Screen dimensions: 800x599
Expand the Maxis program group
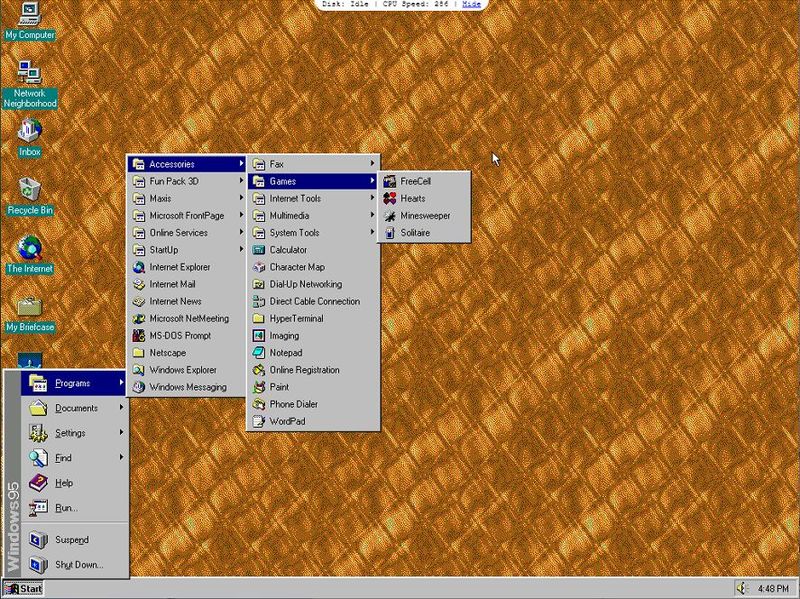(187, 198)
